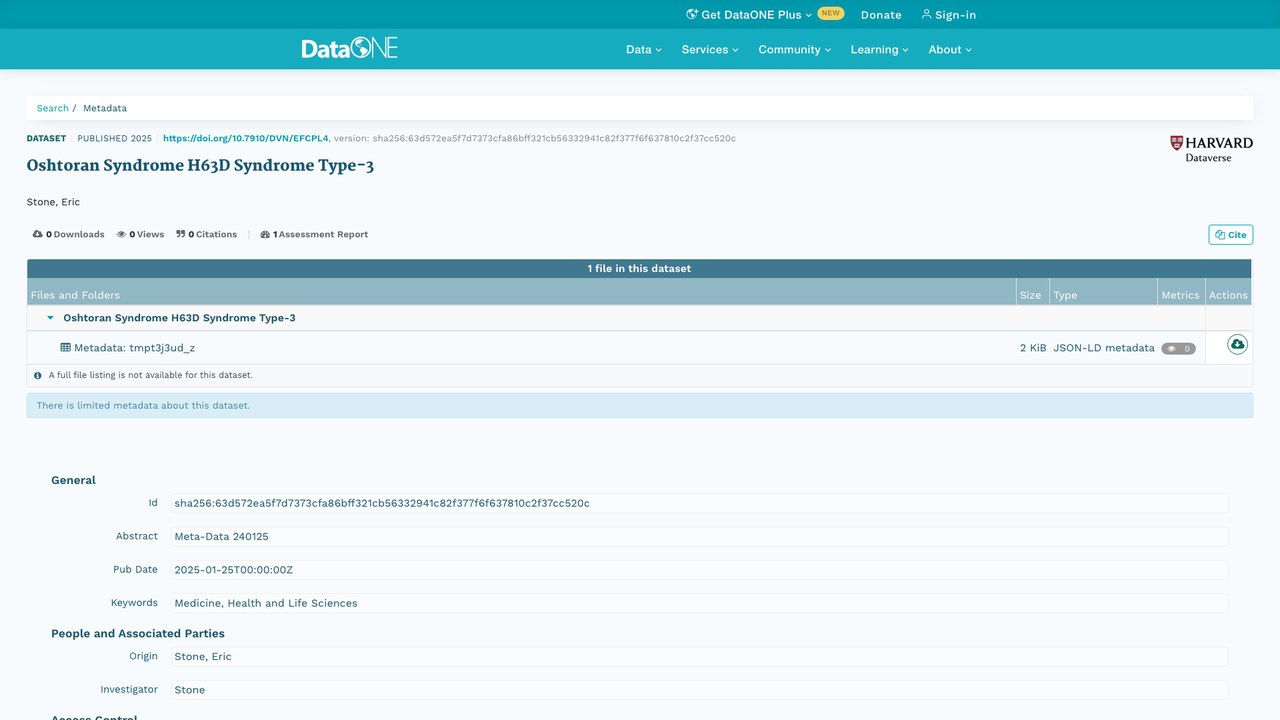Image resolution: width=1280 pixels, height=720 pixels.
Task: Click the gauge icon beside Assessment Report
Action: click(x=265, y=234)
